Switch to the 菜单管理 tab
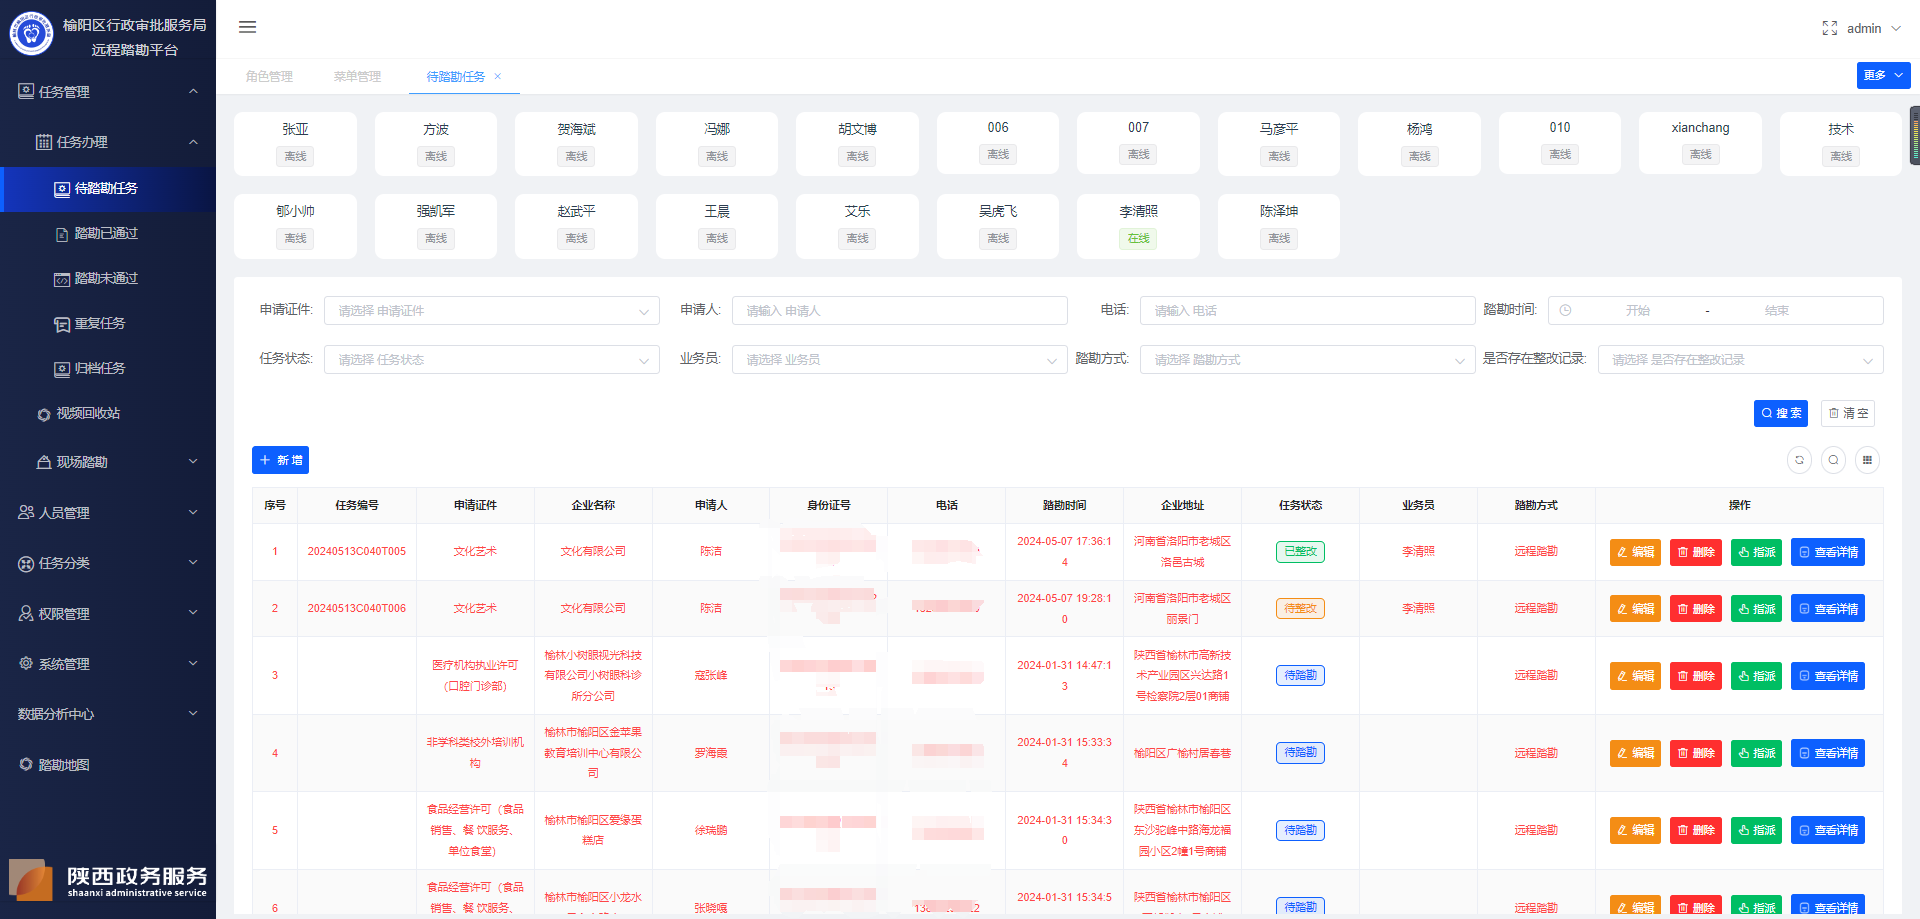1920x919 pixels. [357, 76]
